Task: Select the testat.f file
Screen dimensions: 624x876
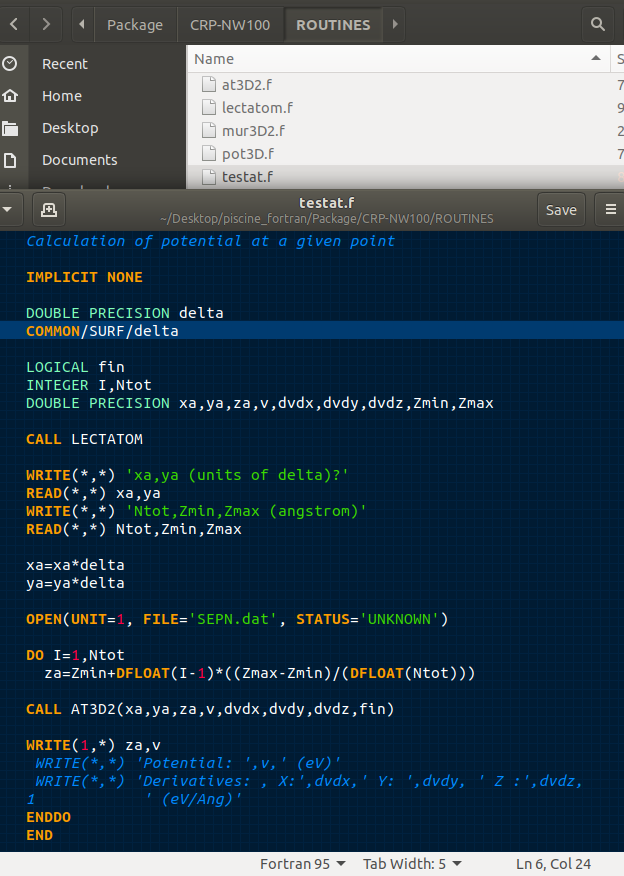Action: (247, 177)
